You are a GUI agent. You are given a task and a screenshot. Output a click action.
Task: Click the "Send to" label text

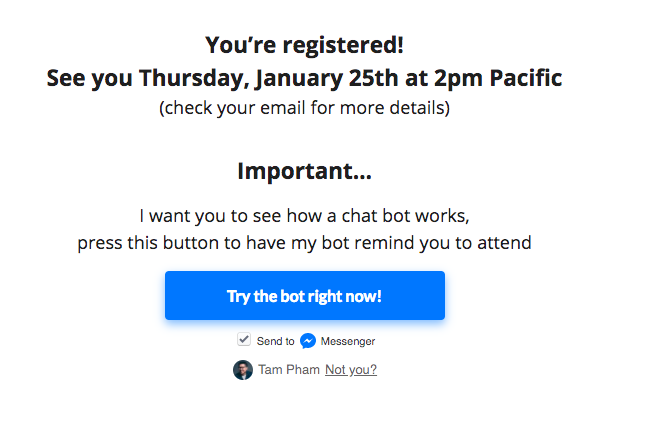[x=276, y=341]
